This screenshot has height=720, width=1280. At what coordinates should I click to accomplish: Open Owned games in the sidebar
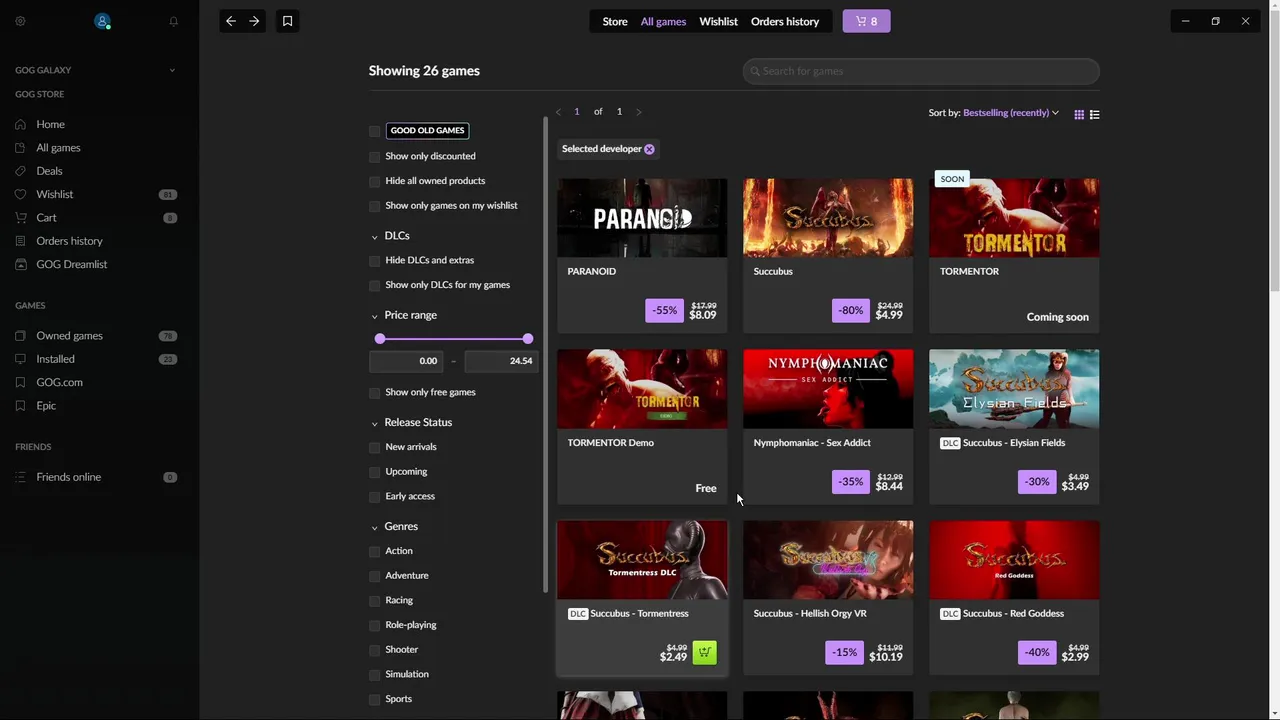pyautogui.click(x=69, y=336)
